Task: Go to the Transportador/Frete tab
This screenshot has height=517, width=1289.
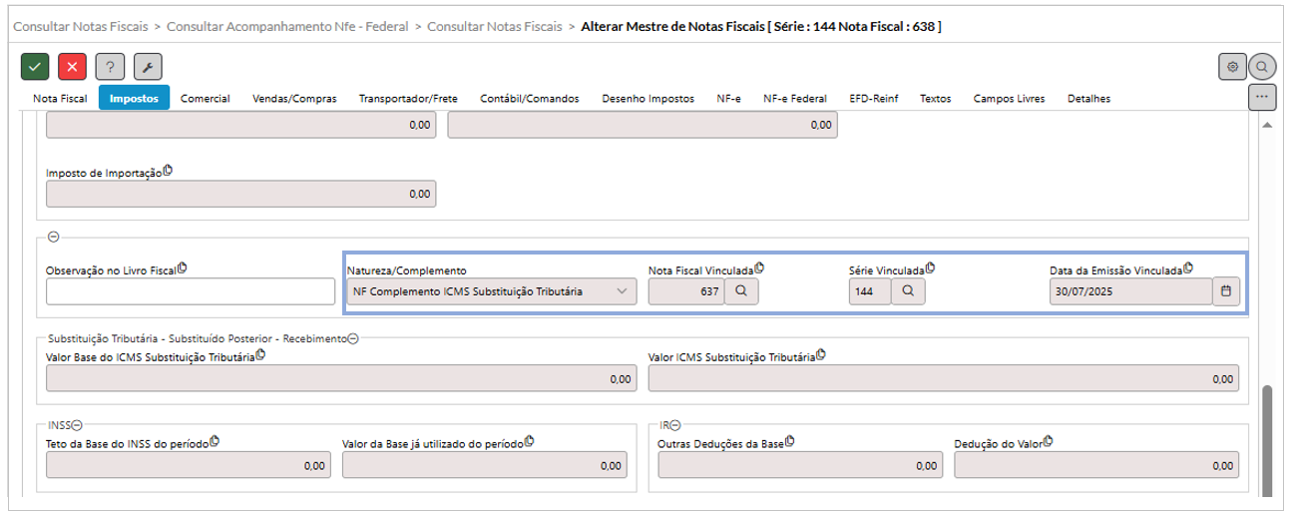Action: click(x=408, y=99)
